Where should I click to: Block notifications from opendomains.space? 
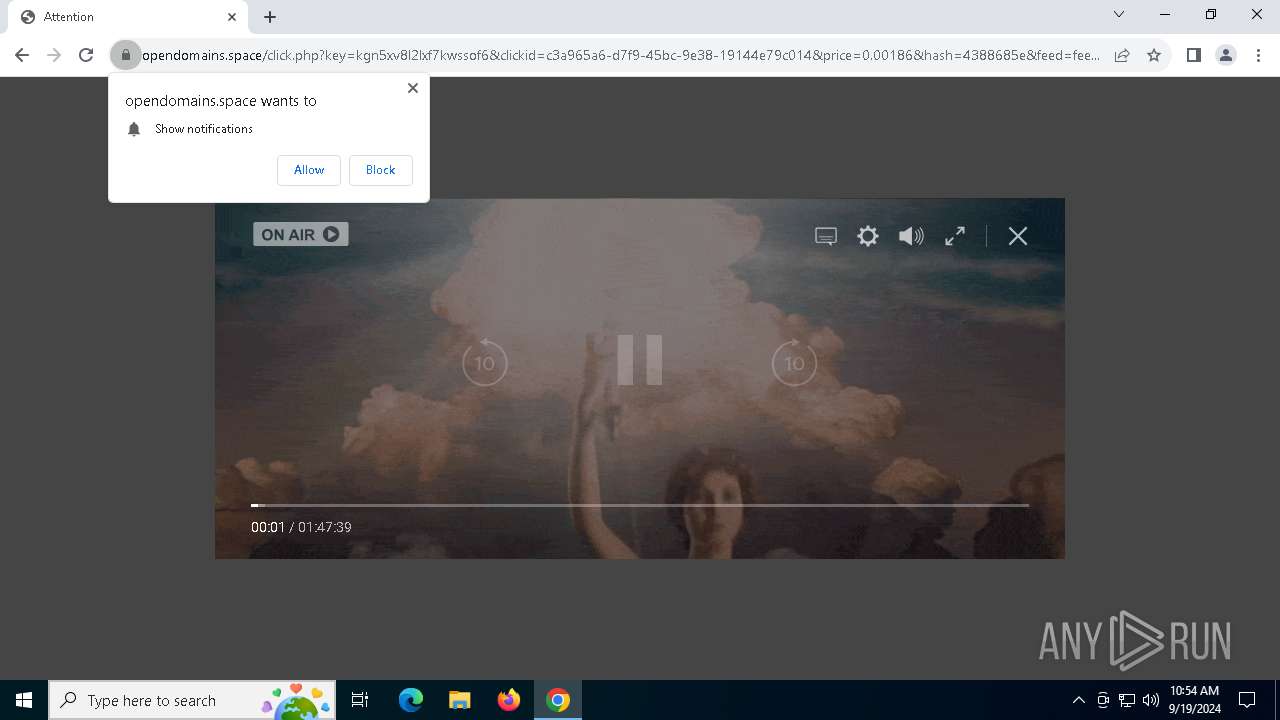tap(380, 170)
